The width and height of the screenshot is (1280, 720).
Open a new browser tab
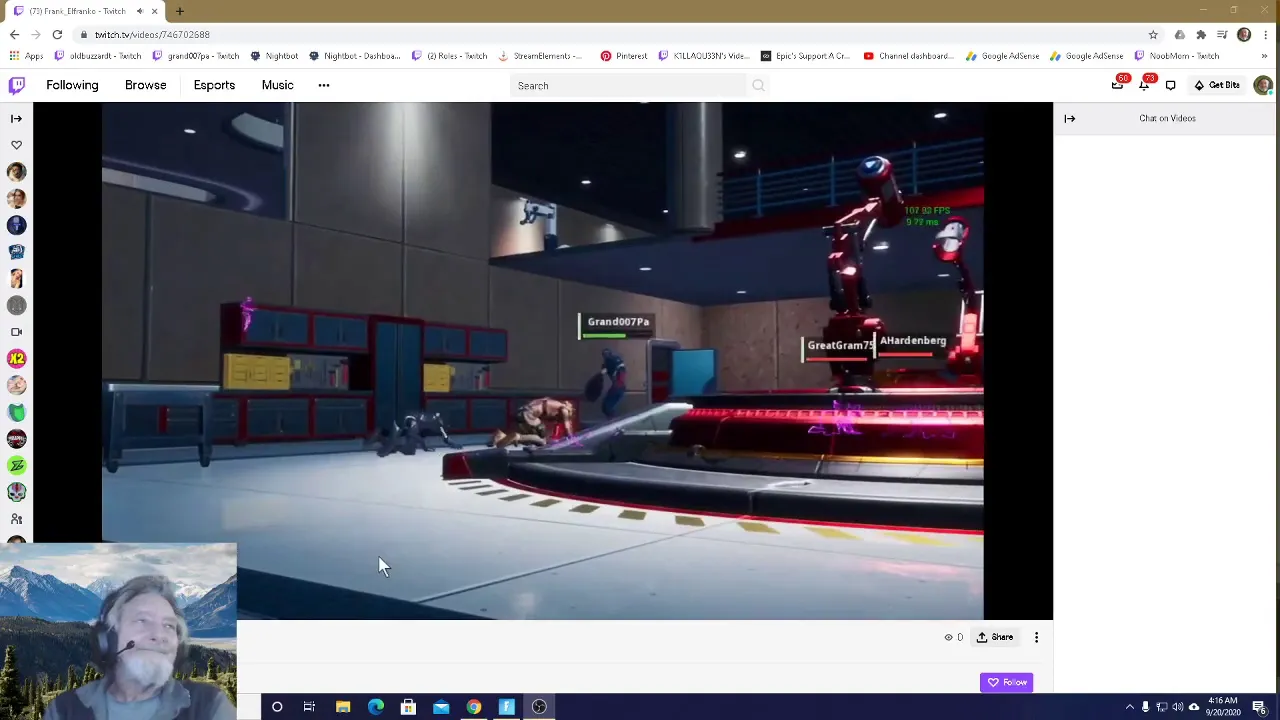[180, 11]
